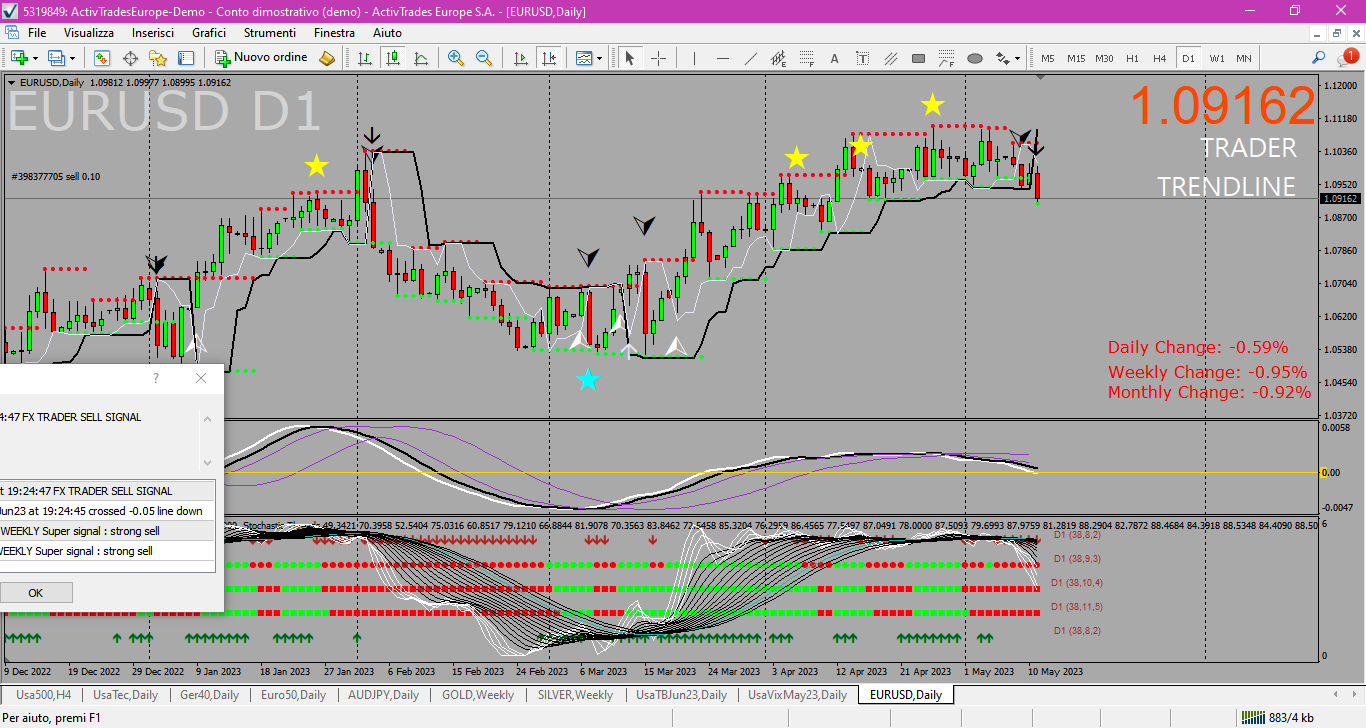Open the New Chart tool

[x=20, y=58]
